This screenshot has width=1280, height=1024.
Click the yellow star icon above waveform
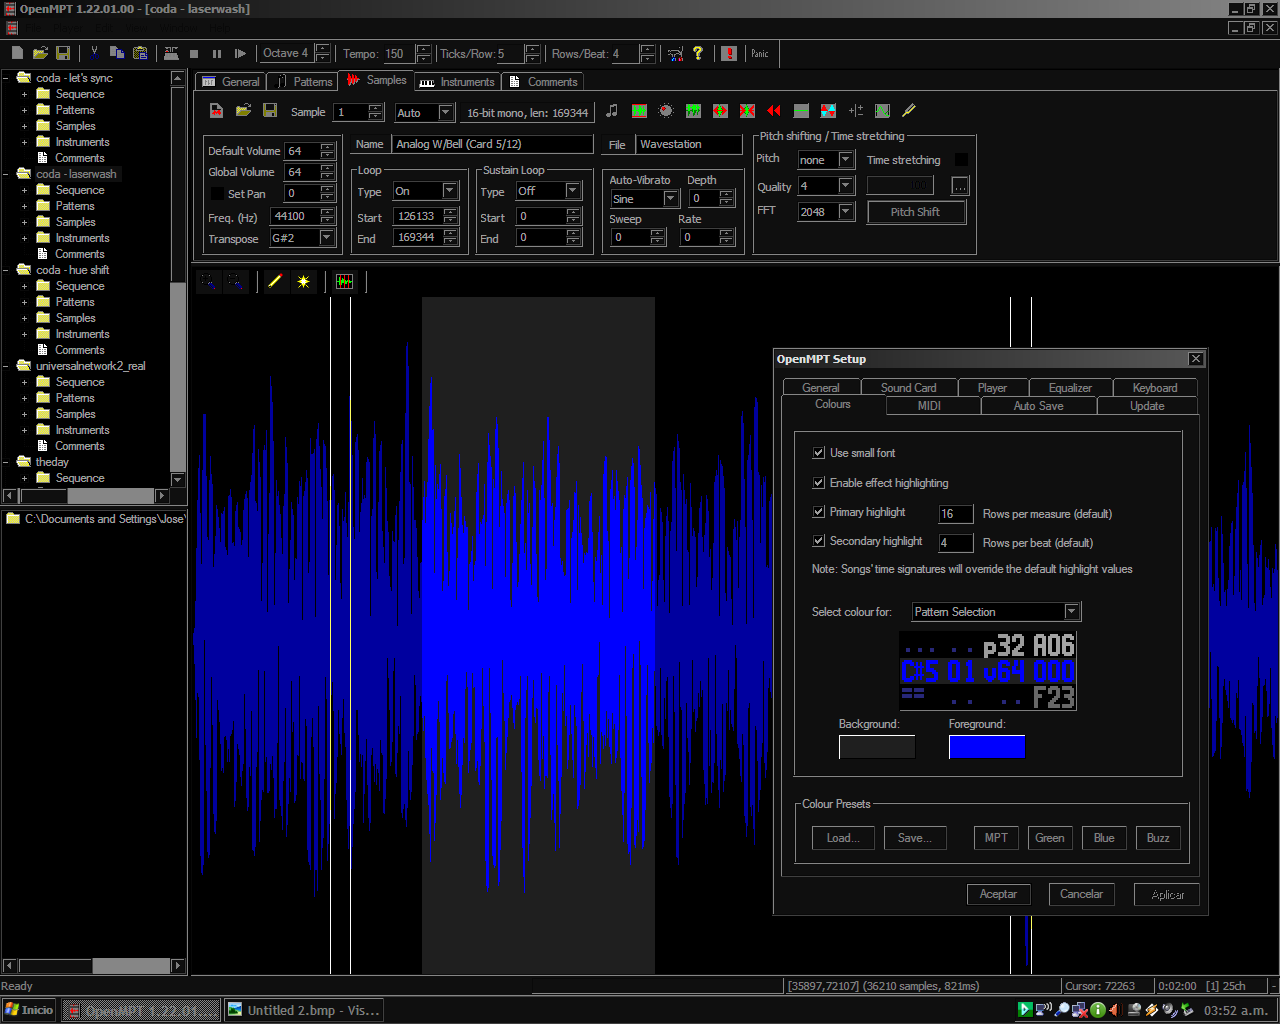pos(303,282)
